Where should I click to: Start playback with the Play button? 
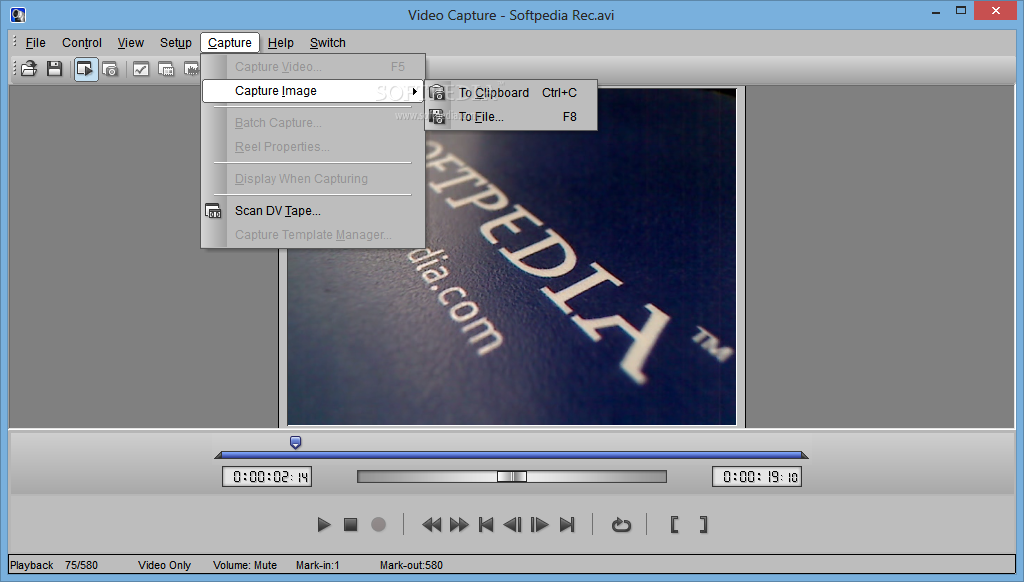pos(323,525)
